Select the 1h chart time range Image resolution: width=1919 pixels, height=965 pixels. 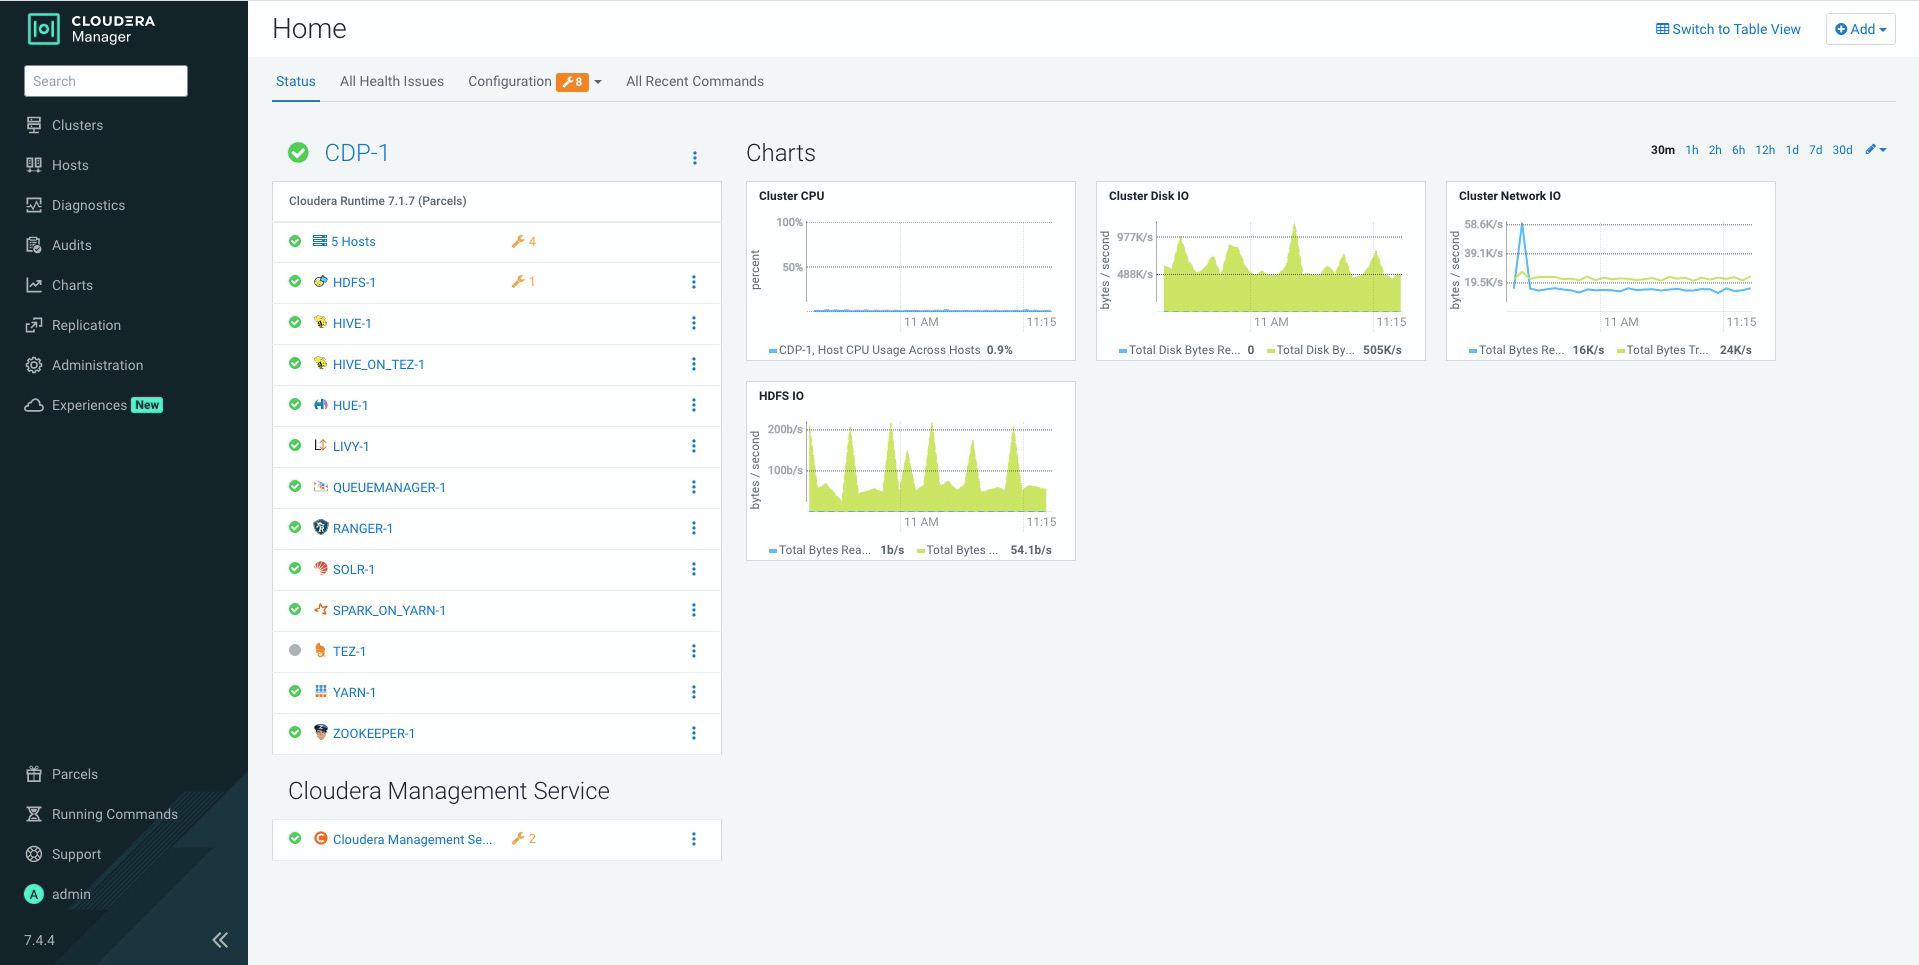(x=1692, y=150)
